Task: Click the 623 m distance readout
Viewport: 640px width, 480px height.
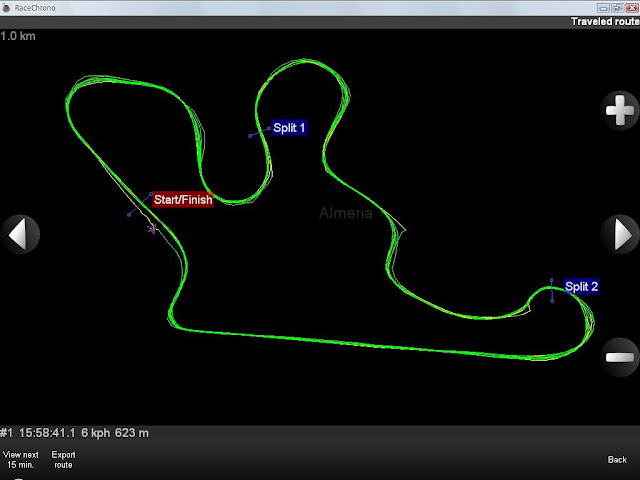Action: click(x=131, y=433)
